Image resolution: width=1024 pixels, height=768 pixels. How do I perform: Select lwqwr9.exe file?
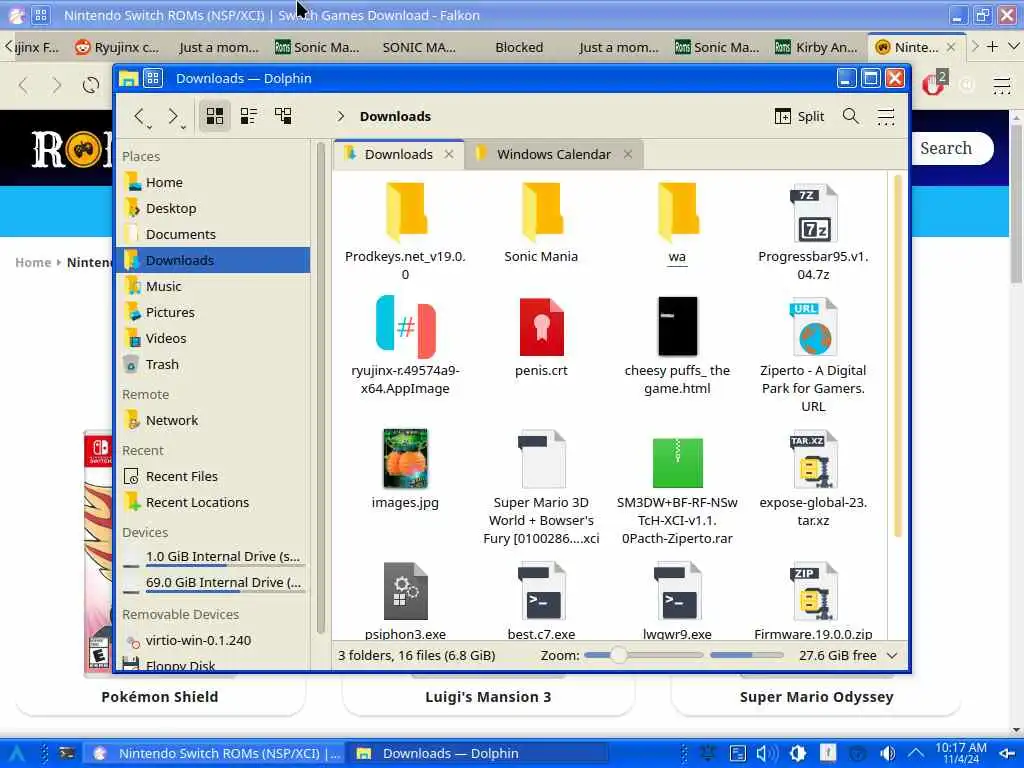677,601
